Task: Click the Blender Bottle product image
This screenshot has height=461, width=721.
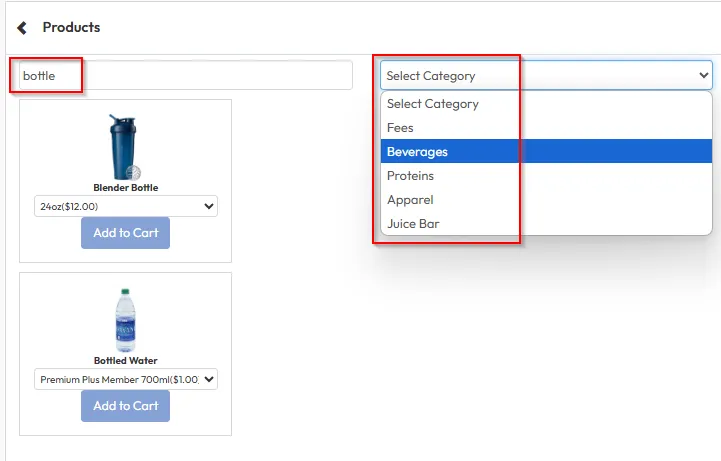Action: pyautogui.click(x=125, y=146)
